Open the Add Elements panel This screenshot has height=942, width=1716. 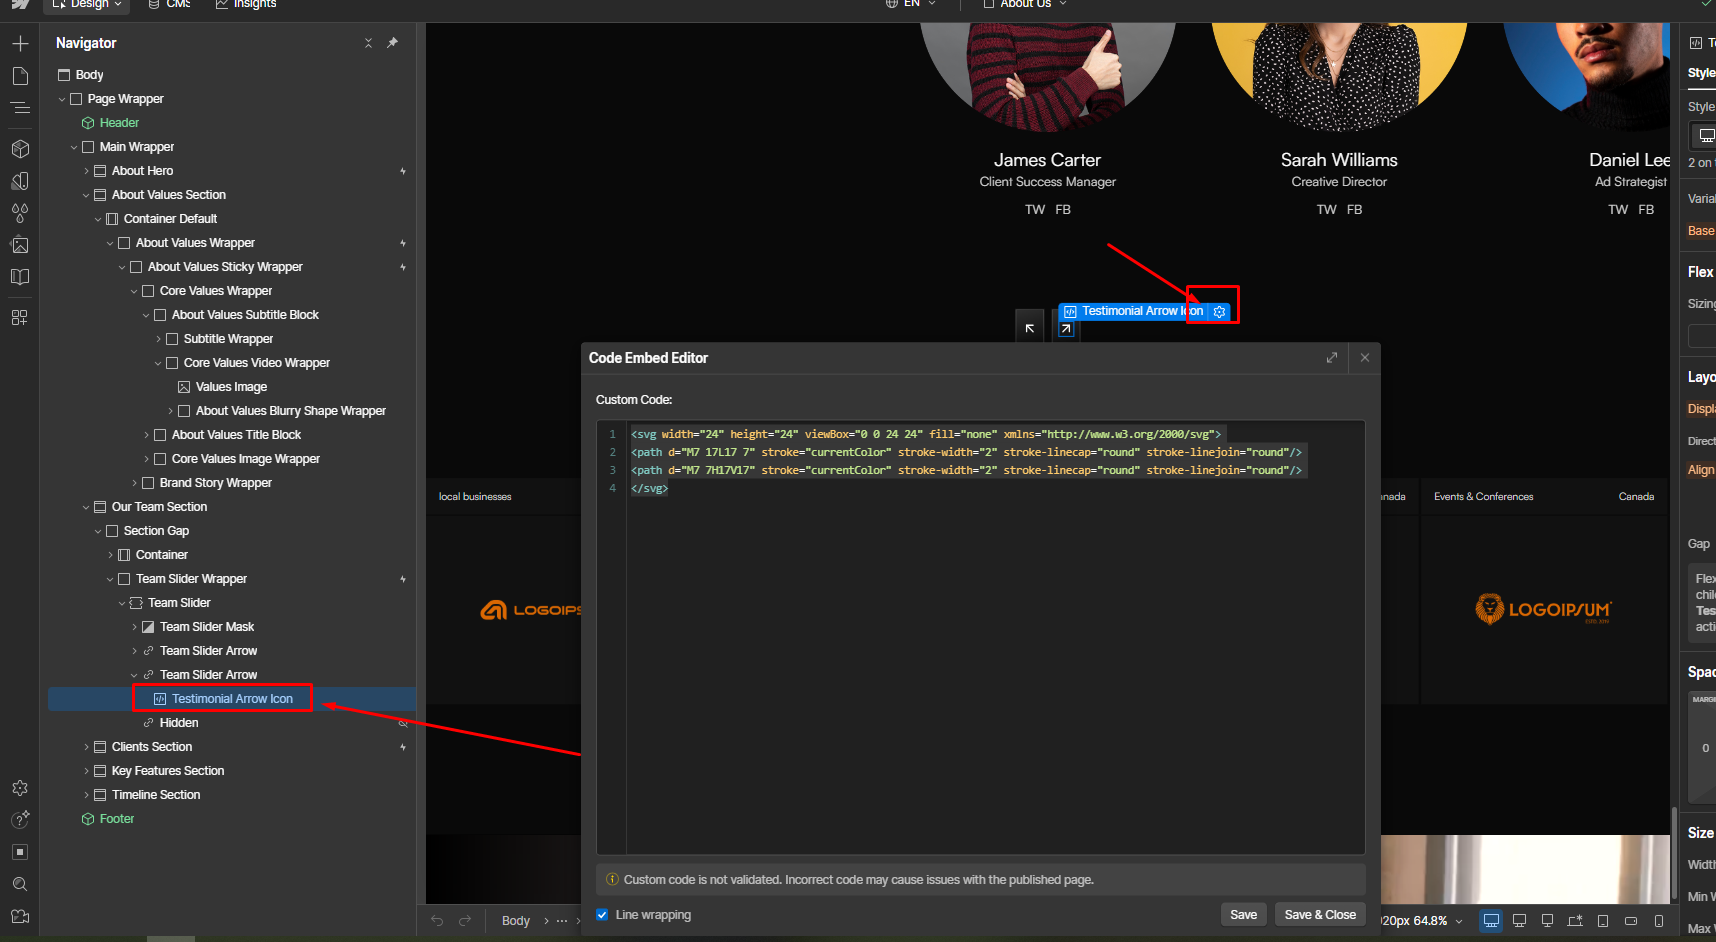click(x=20, y=43)
